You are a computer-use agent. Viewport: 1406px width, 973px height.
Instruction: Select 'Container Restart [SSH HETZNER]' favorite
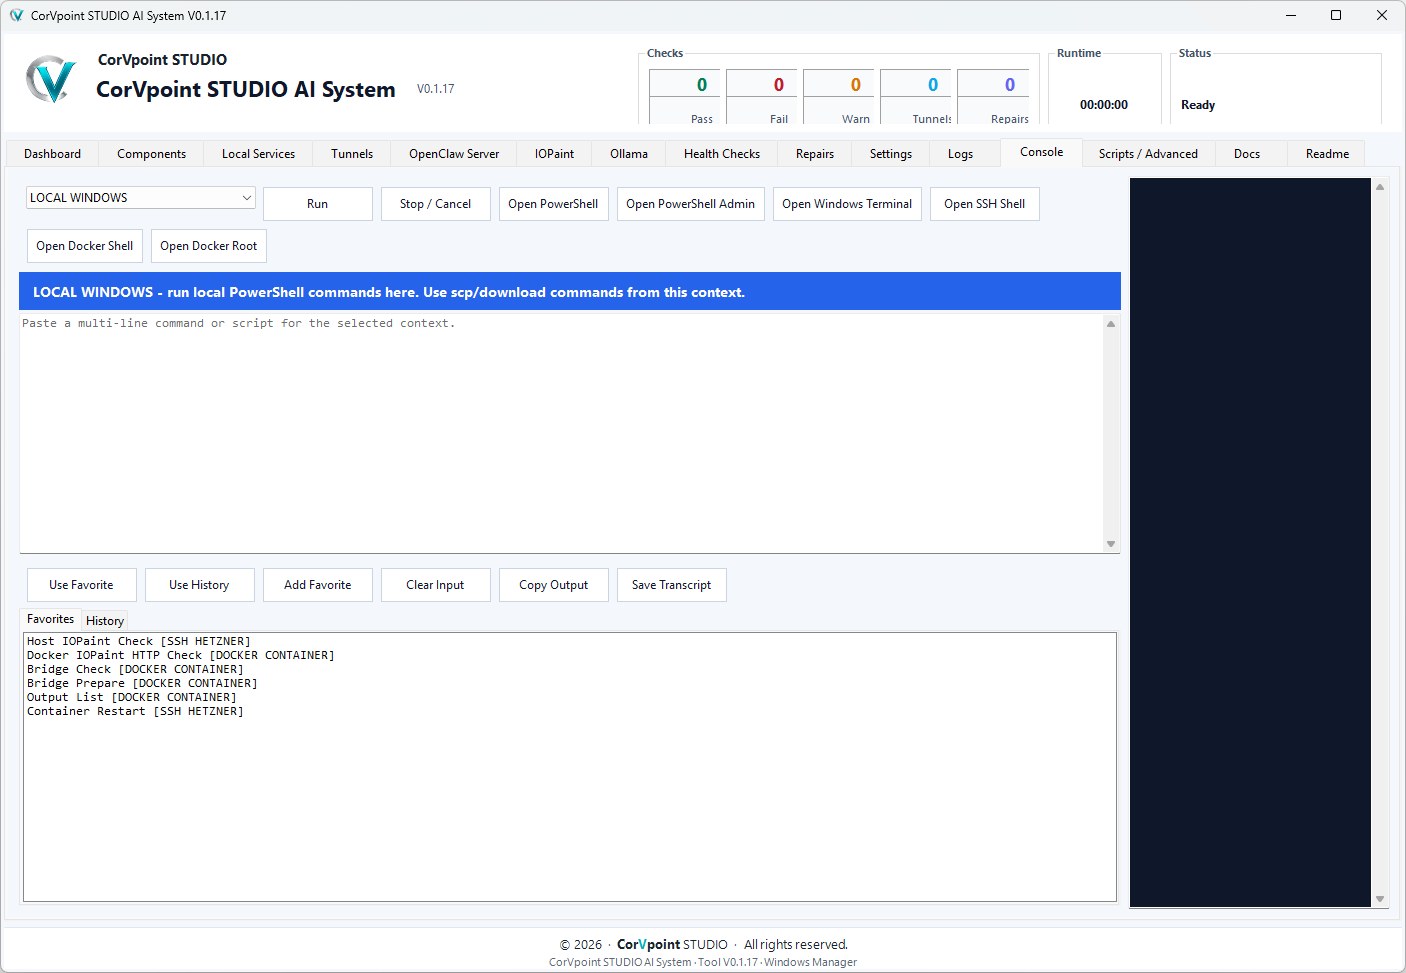pyautogui.click(x=135, y=712)
